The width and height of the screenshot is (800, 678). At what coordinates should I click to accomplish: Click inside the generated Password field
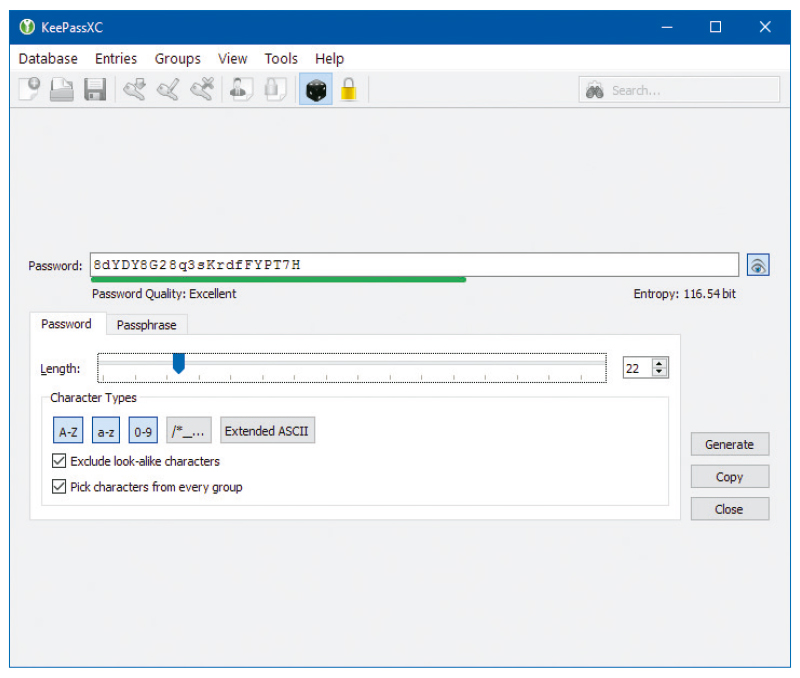pos(414,265)
